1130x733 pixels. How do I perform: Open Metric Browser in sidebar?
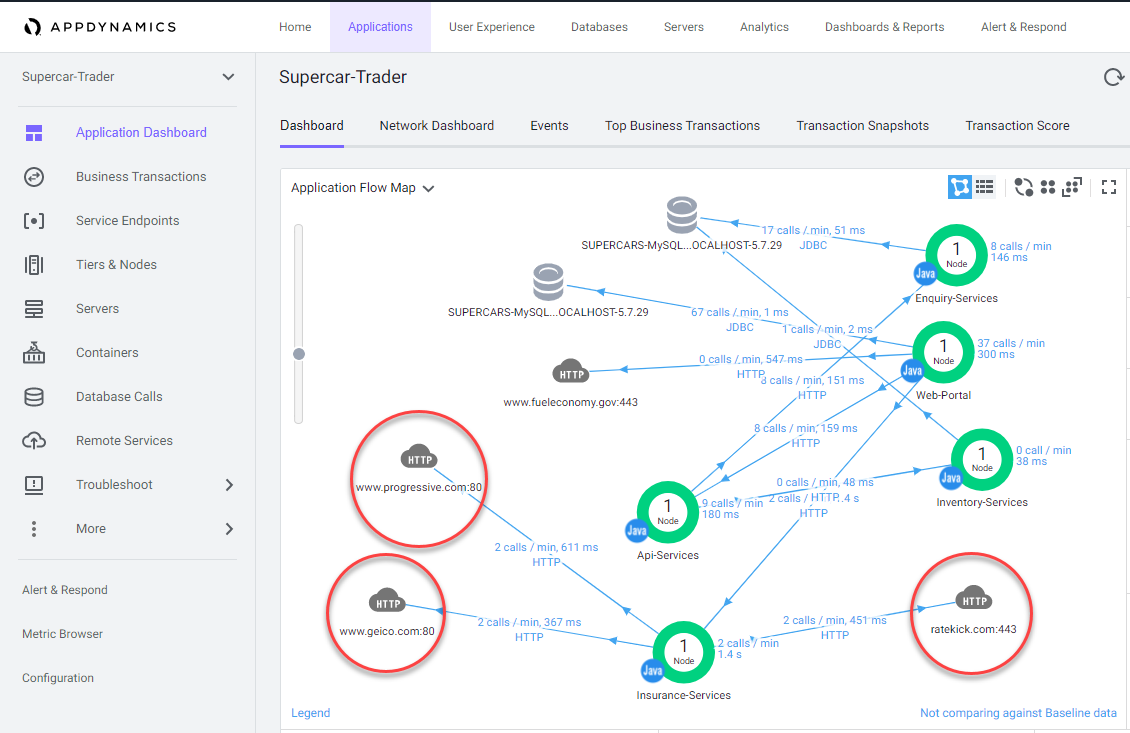63,634
